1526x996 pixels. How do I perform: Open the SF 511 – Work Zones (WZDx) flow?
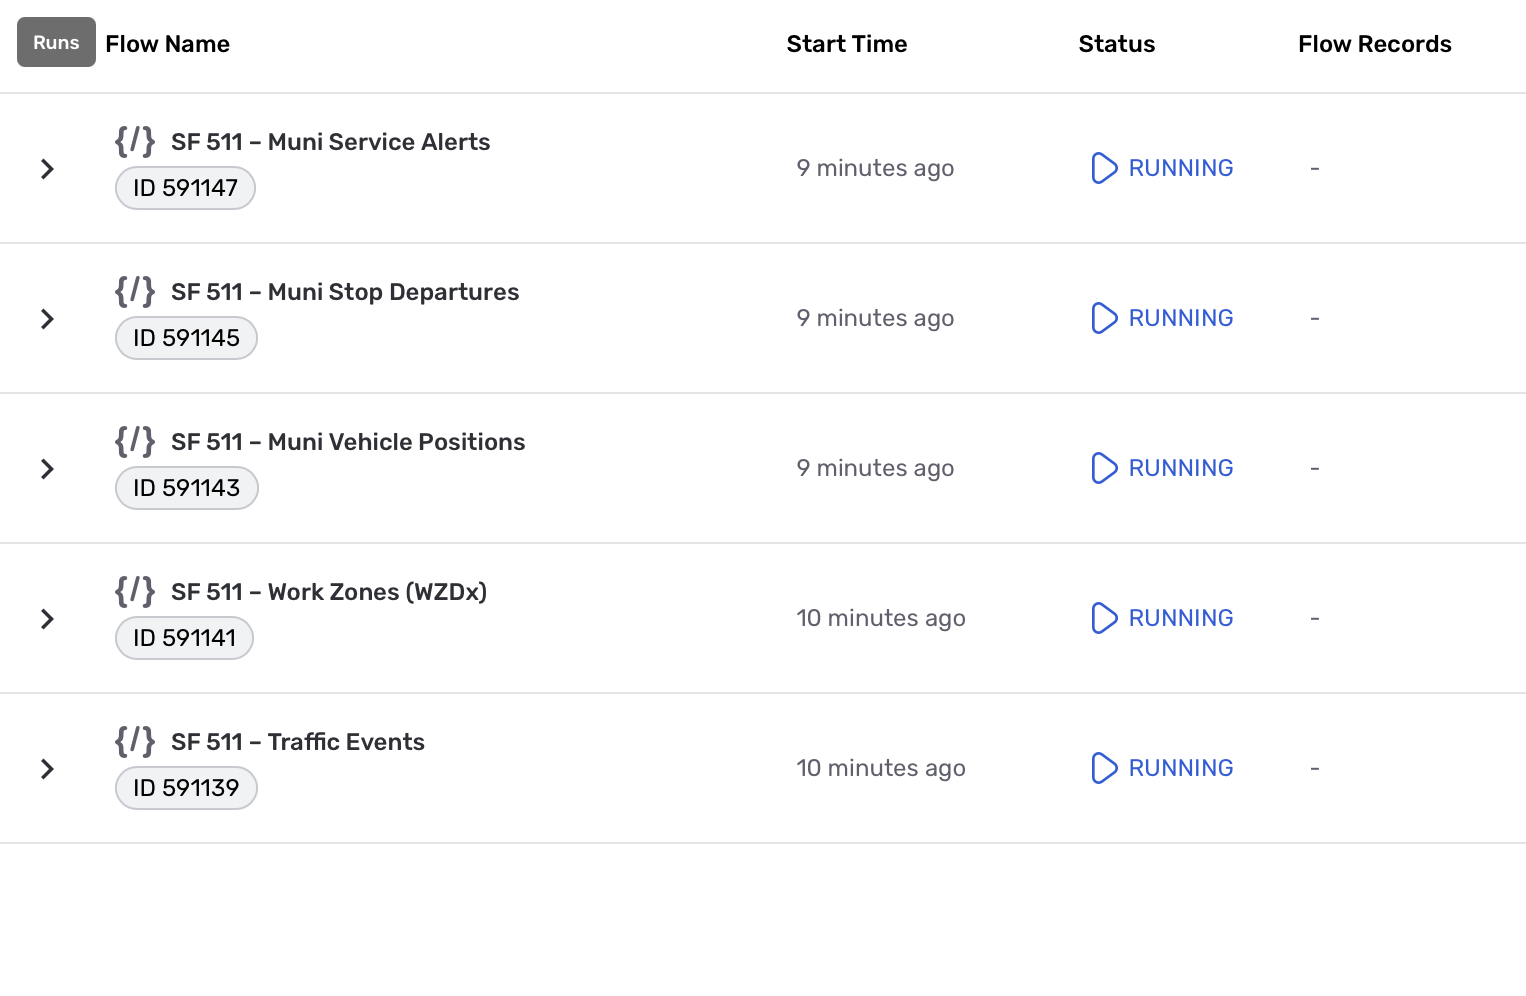point(329,592)
